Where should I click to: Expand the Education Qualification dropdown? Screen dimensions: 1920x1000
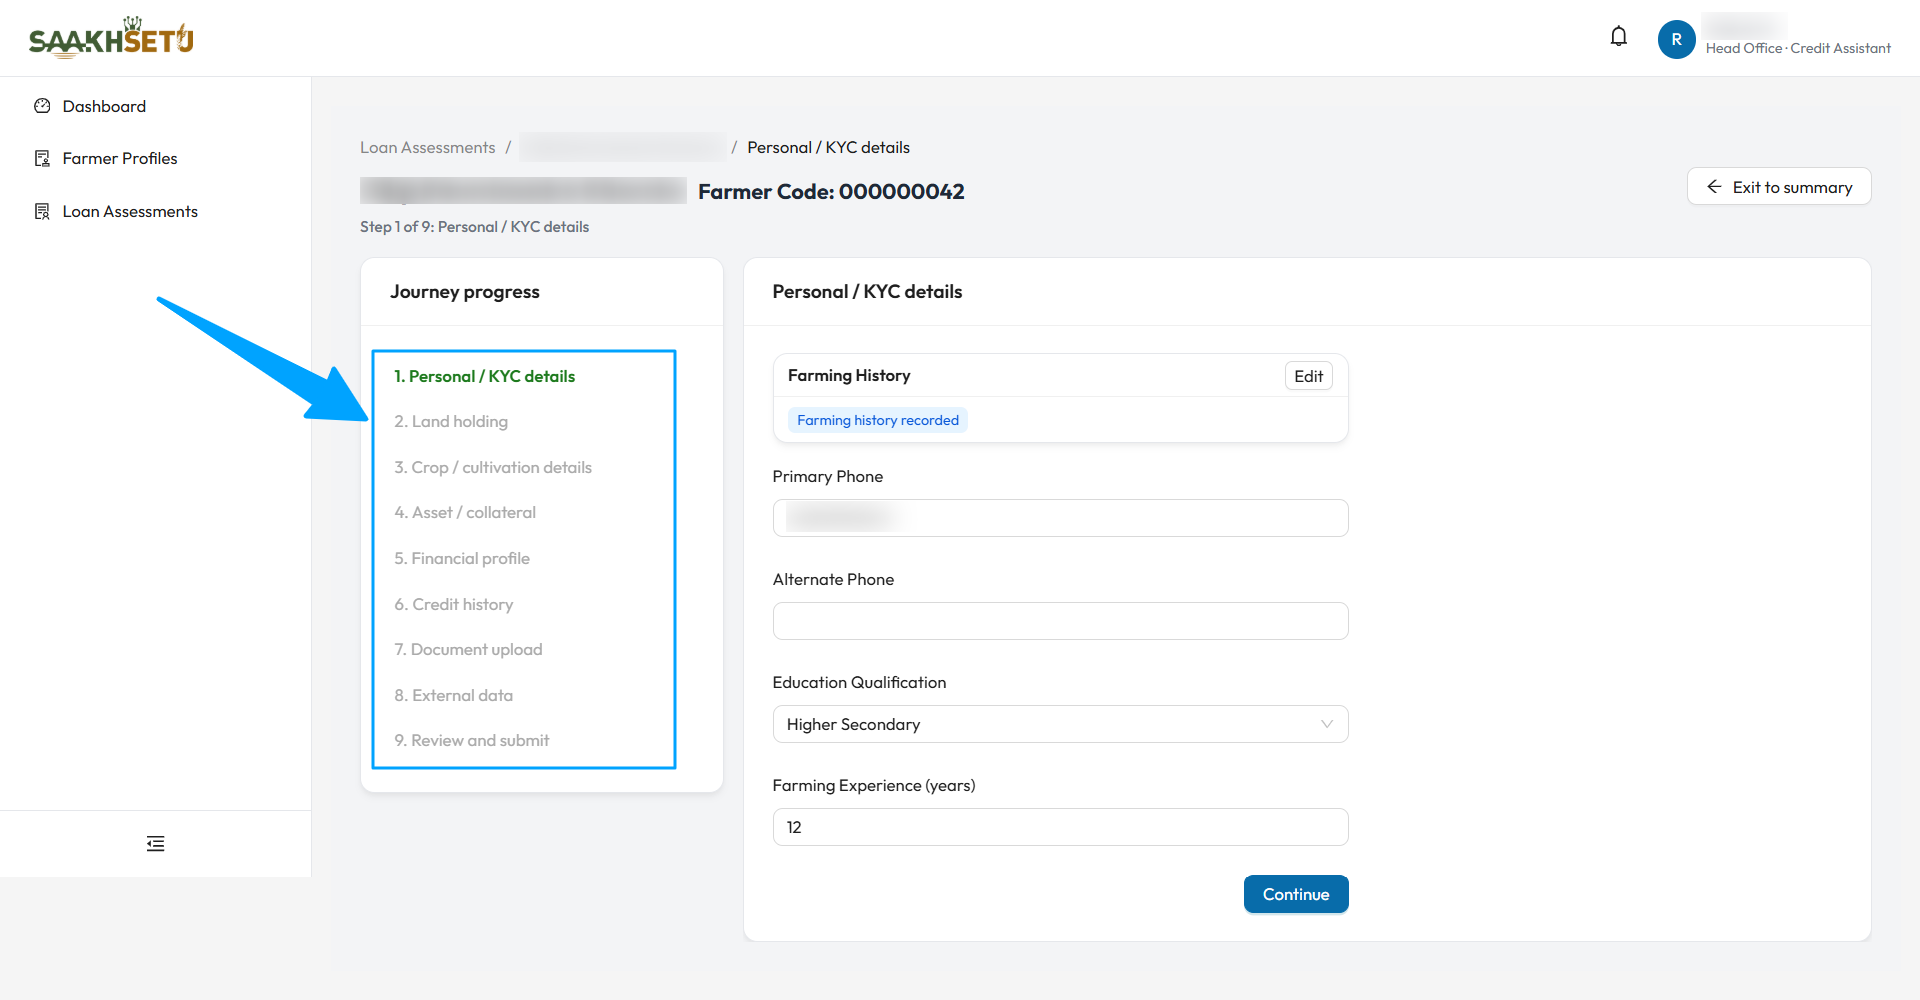(x=1060, y=724)
